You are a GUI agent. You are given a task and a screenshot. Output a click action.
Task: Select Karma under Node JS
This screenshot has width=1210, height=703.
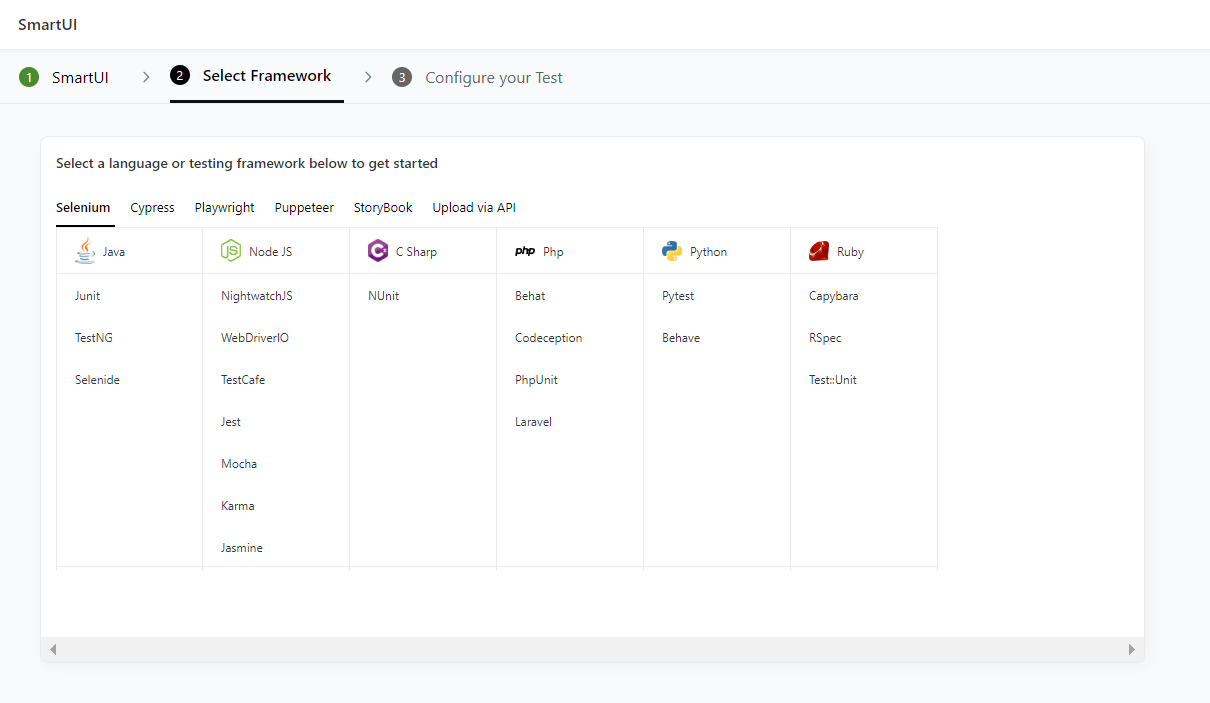(x=238, y=506)
